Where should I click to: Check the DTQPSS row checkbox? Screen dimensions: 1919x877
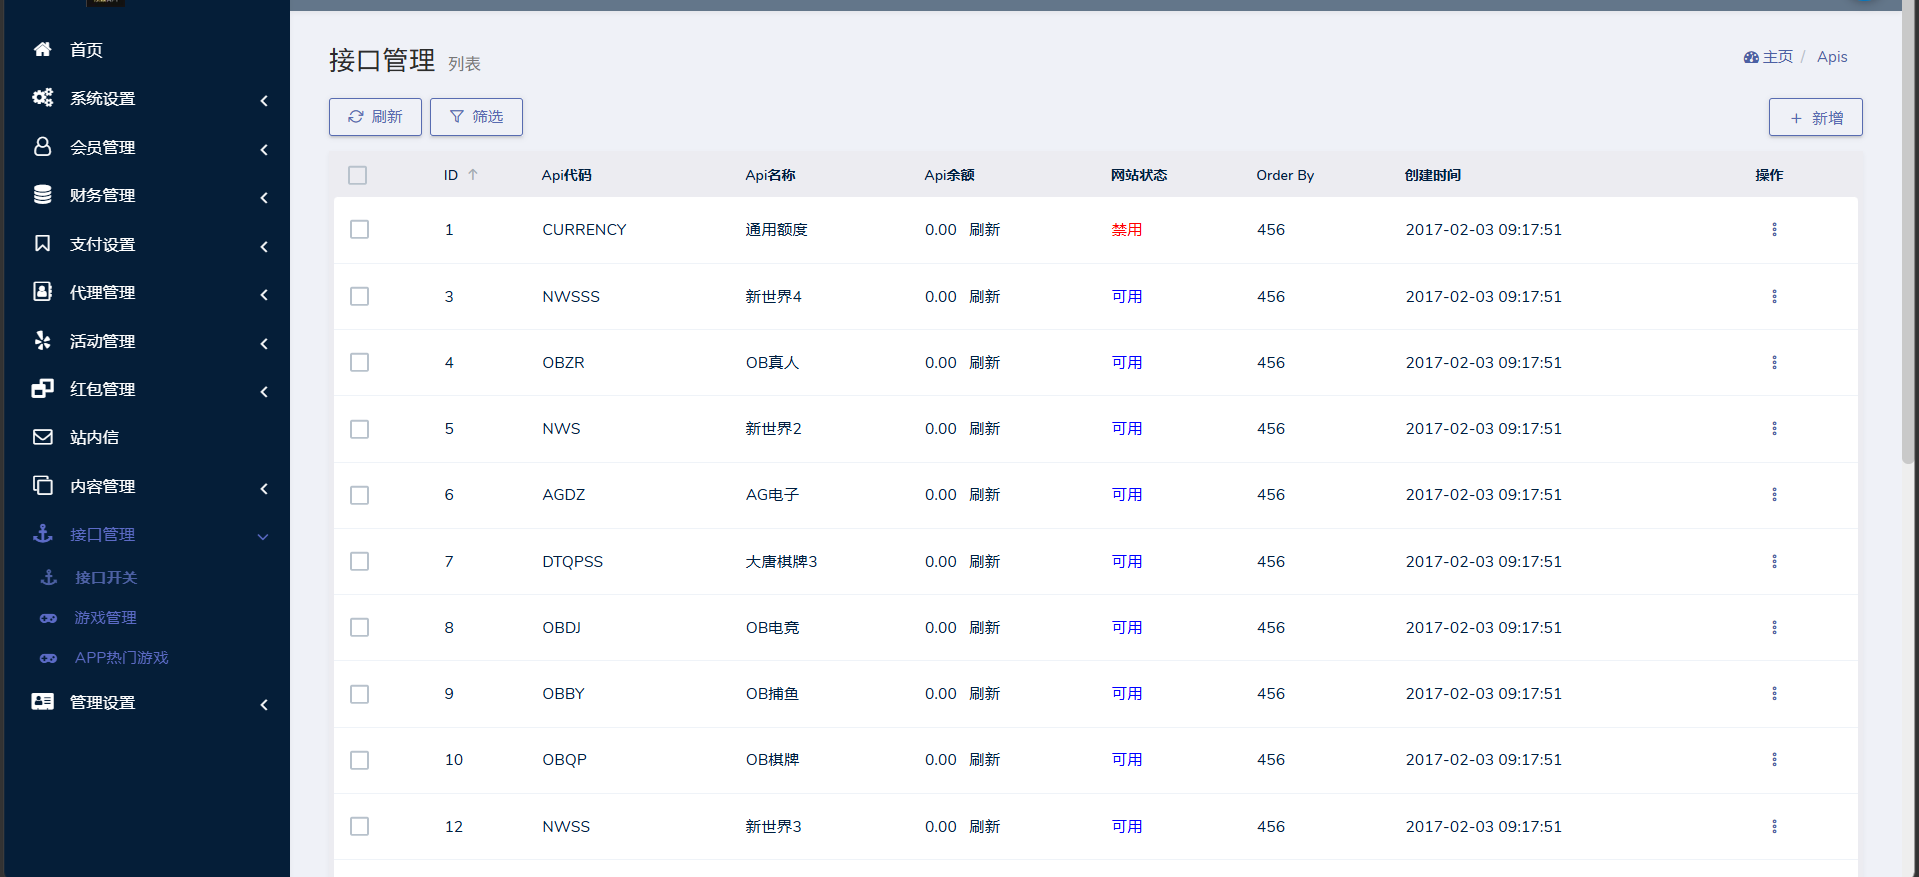[x=359, y=561]
